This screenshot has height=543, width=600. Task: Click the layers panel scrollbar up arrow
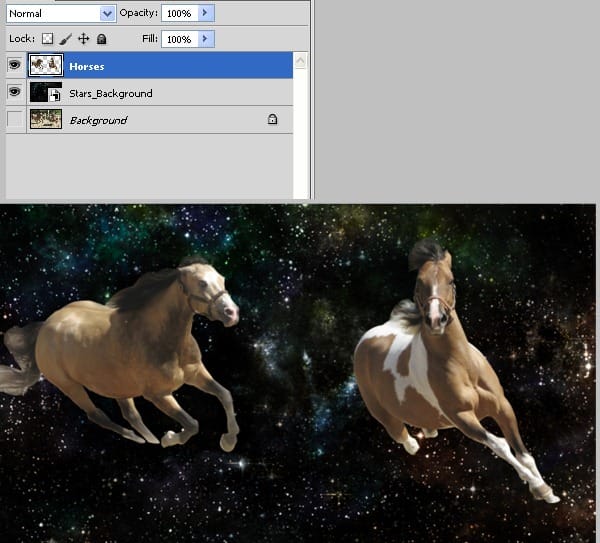pyautogui.click(x=300, y=60)
